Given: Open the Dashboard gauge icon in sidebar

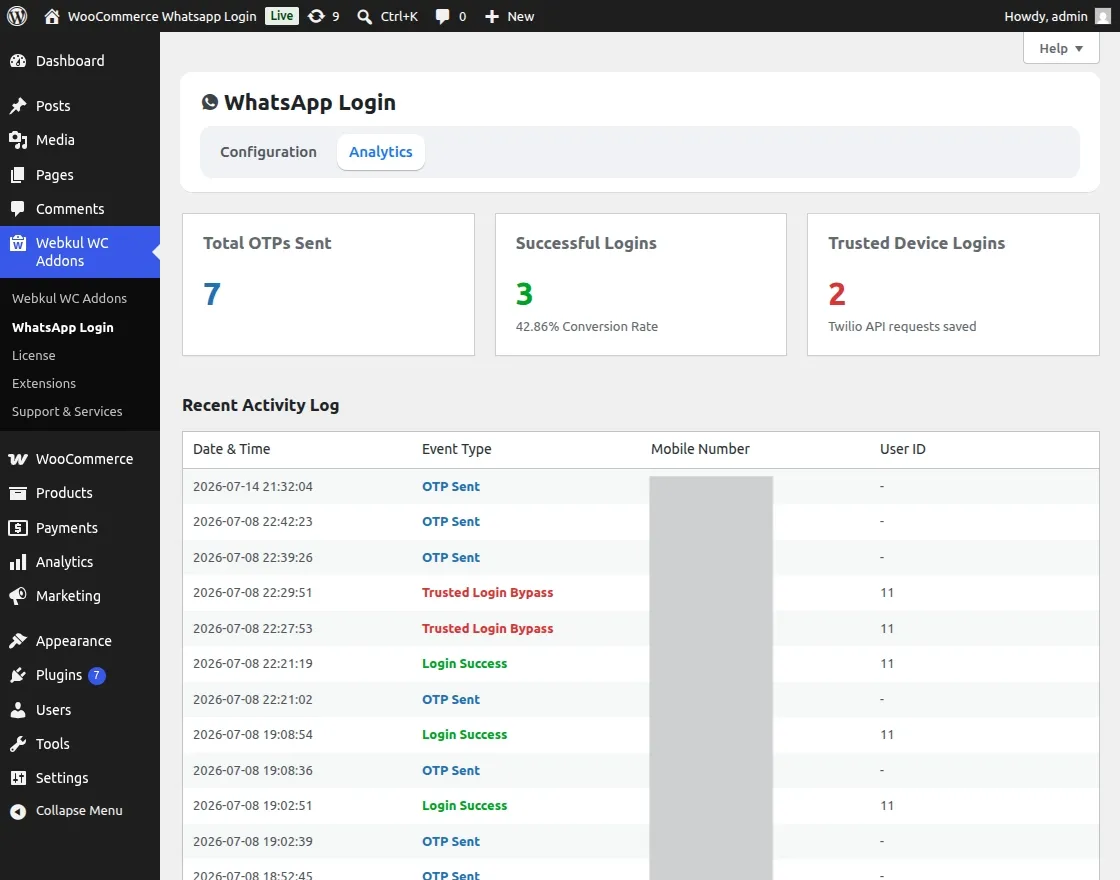Looking at the screenshot, I should [18, 61].
